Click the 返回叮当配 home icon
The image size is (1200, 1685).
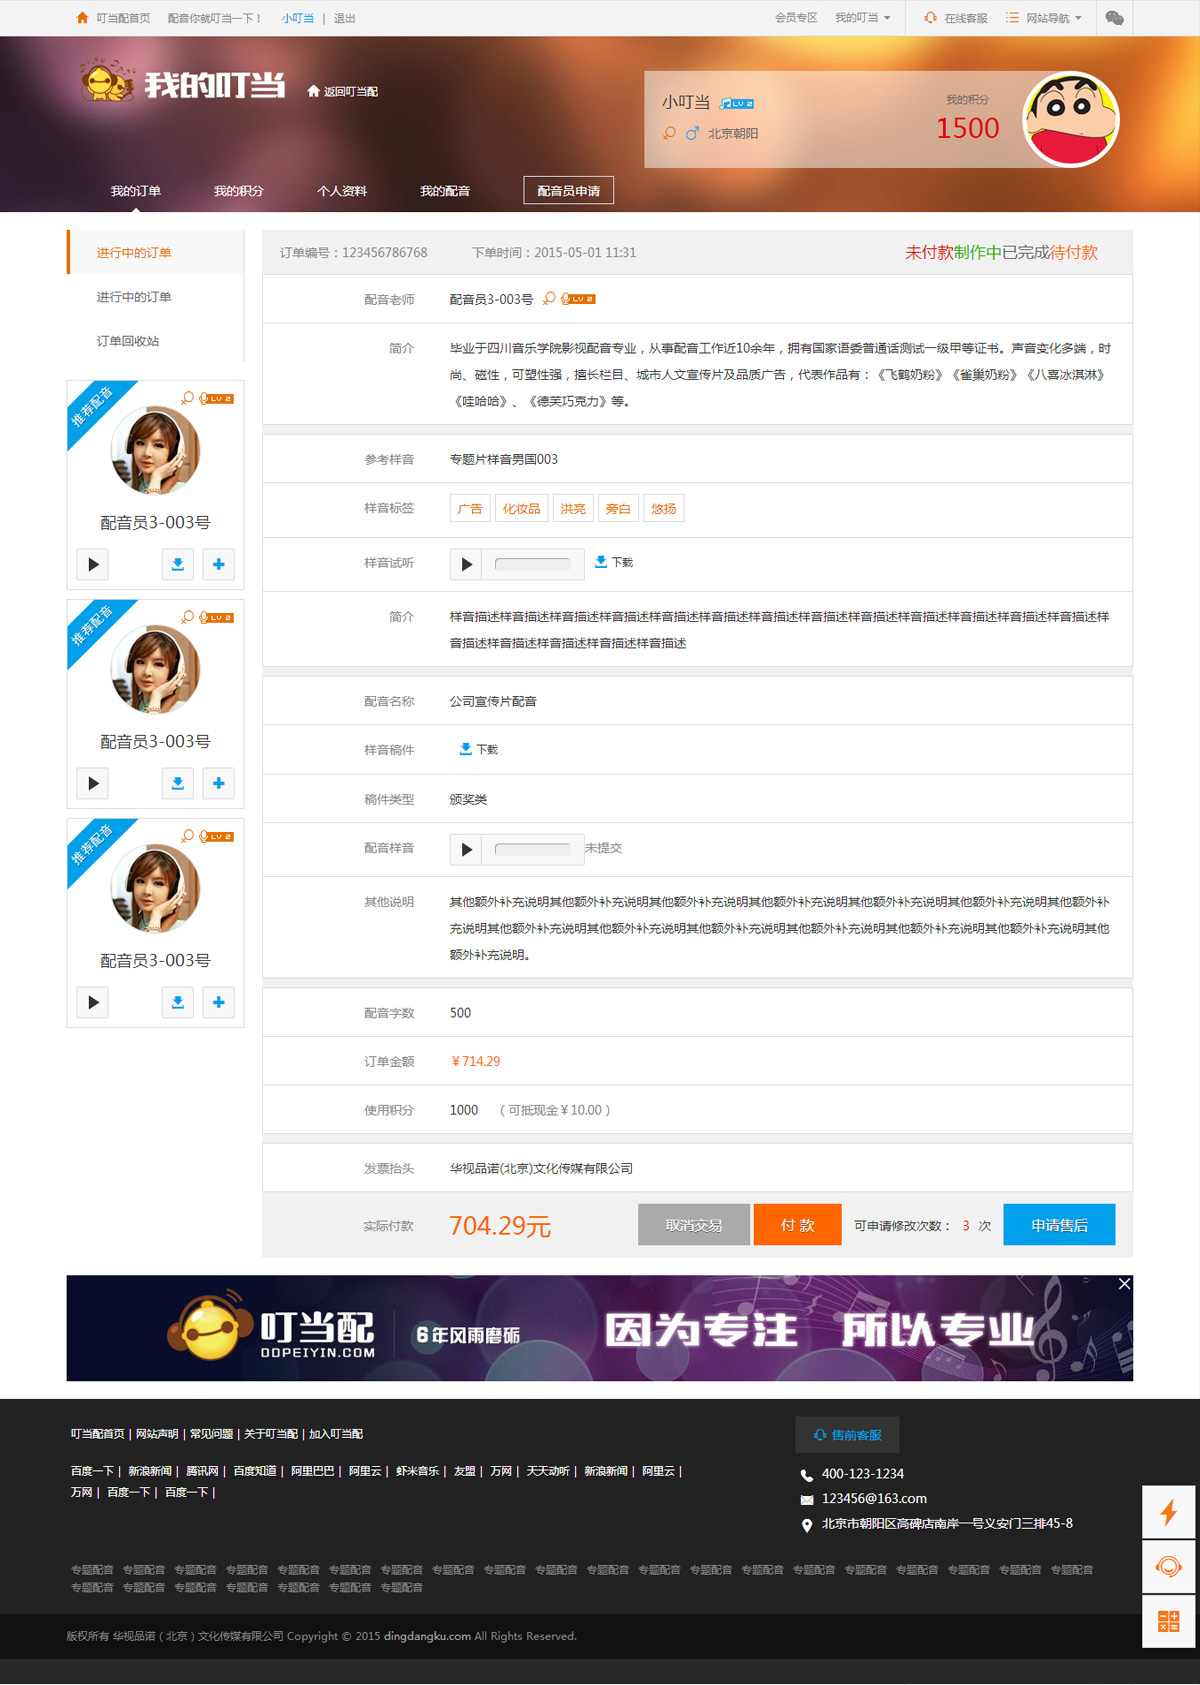(313, 91)
